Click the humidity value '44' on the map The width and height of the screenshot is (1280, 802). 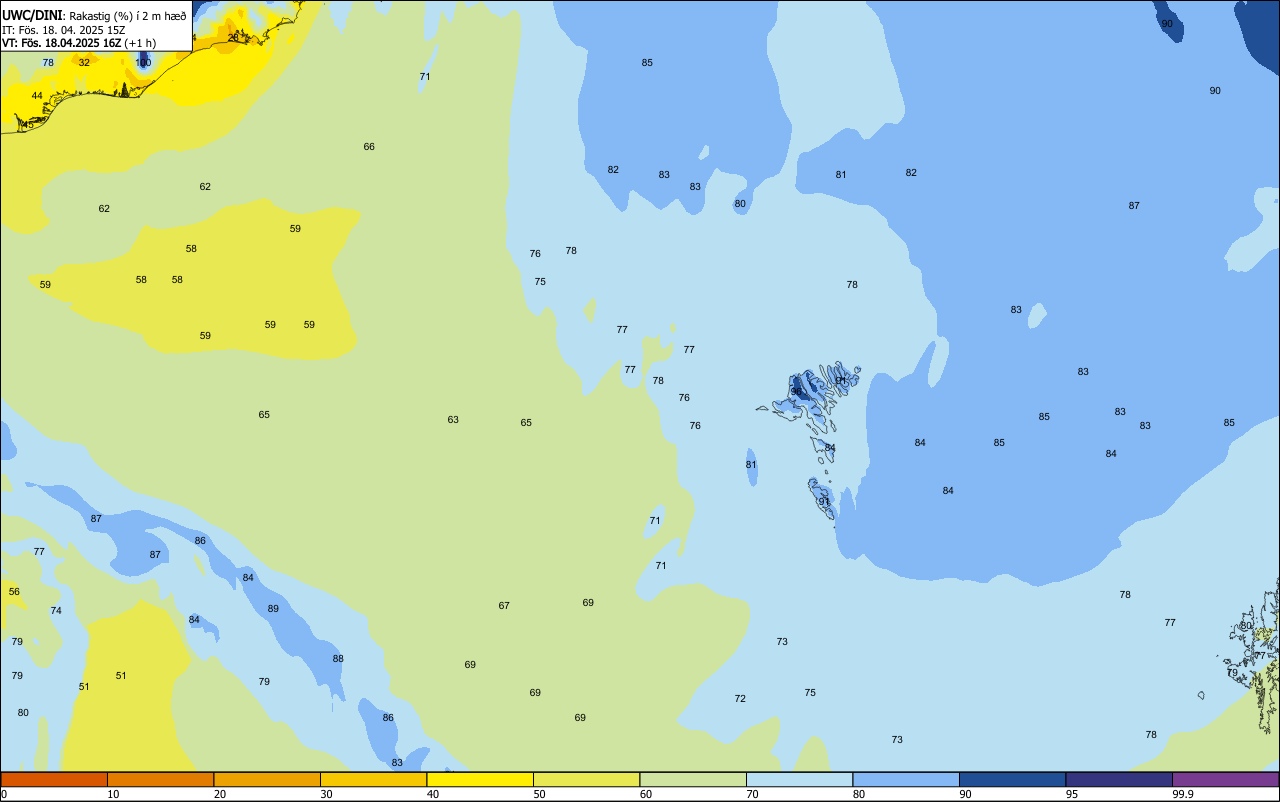(x=37, y=96)
